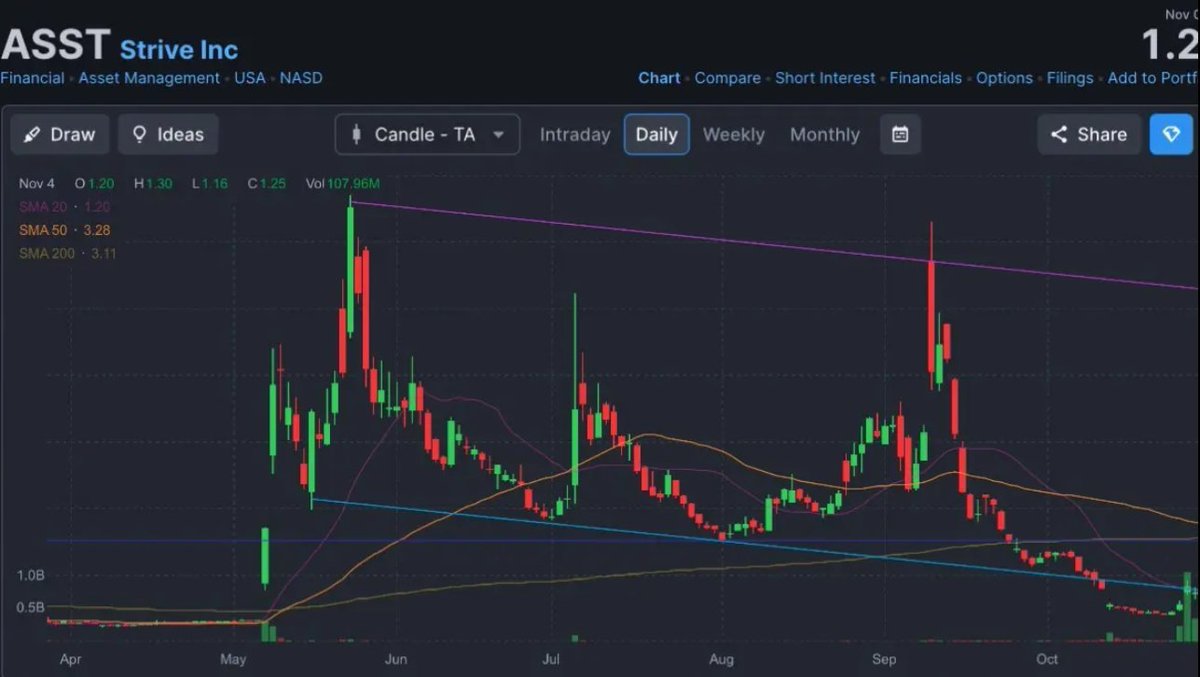Viewport: 1200px width, 677px height.
Task: Toggle SMA 20 indicator visibility
Action: 42,206
